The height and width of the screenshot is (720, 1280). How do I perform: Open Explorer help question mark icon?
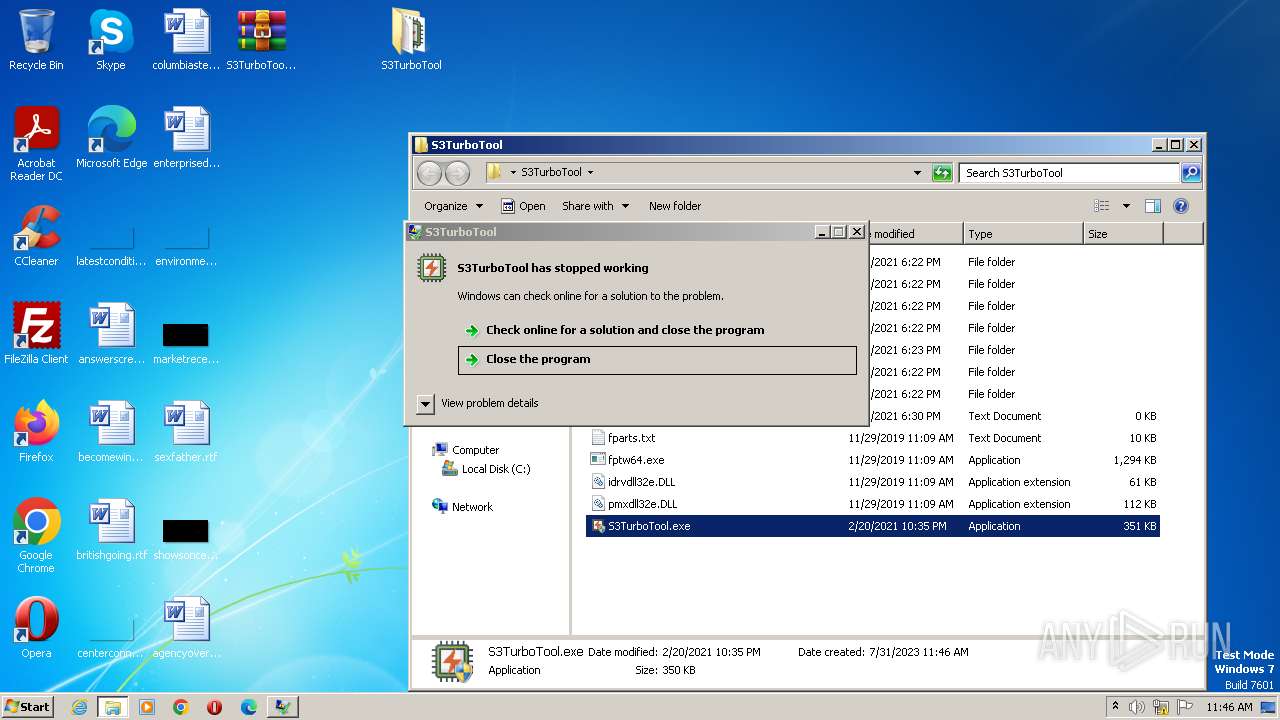(x=1180, y=206)
